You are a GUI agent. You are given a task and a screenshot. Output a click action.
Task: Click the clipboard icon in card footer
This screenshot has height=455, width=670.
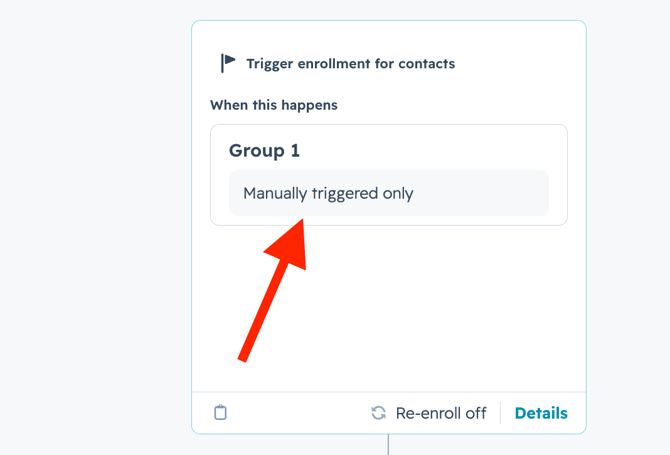tap(221, 412)
